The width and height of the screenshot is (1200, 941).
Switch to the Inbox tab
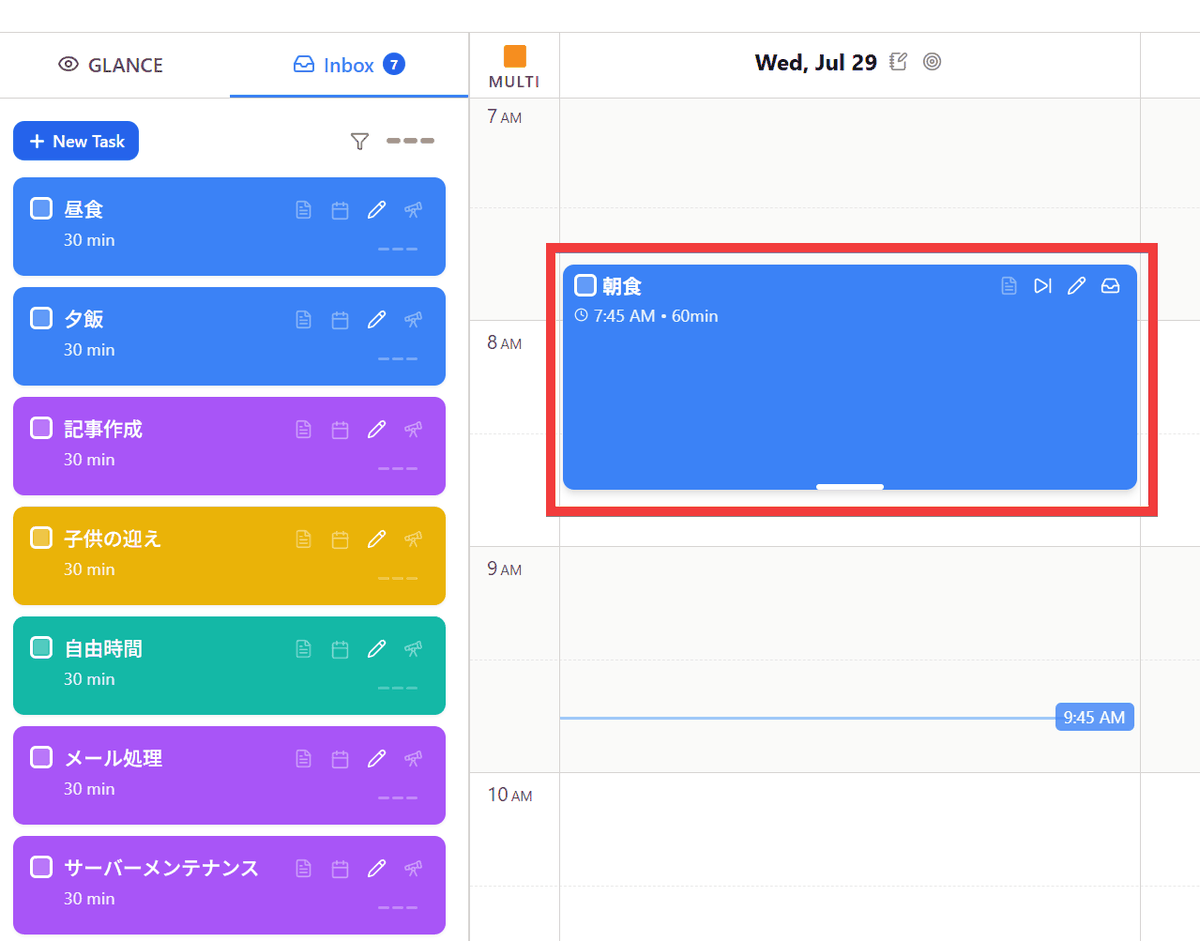coord(349,65)
